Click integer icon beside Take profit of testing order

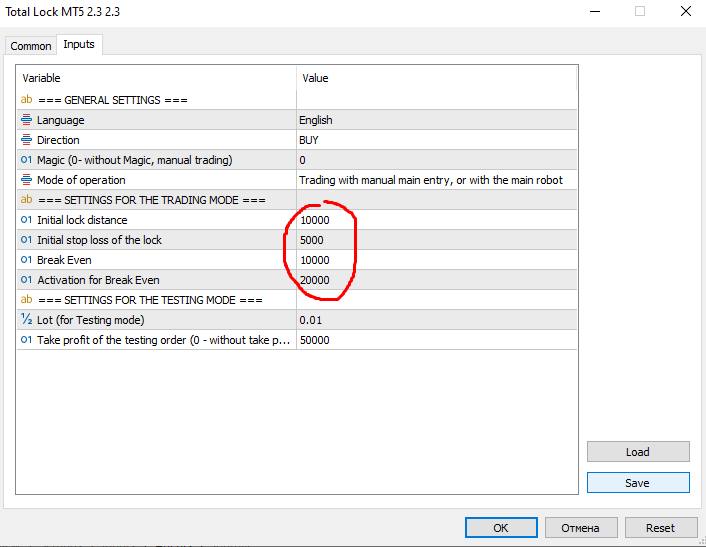pyautogui.click(x=27, y=339)
